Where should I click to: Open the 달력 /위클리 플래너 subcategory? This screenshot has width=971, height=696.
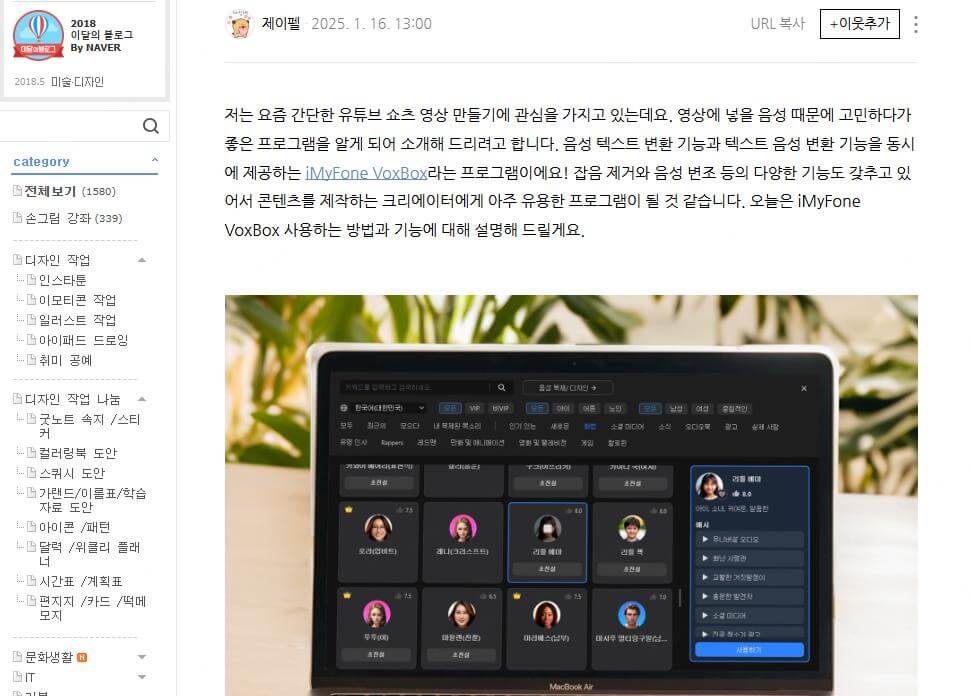(x=90, y=554)
